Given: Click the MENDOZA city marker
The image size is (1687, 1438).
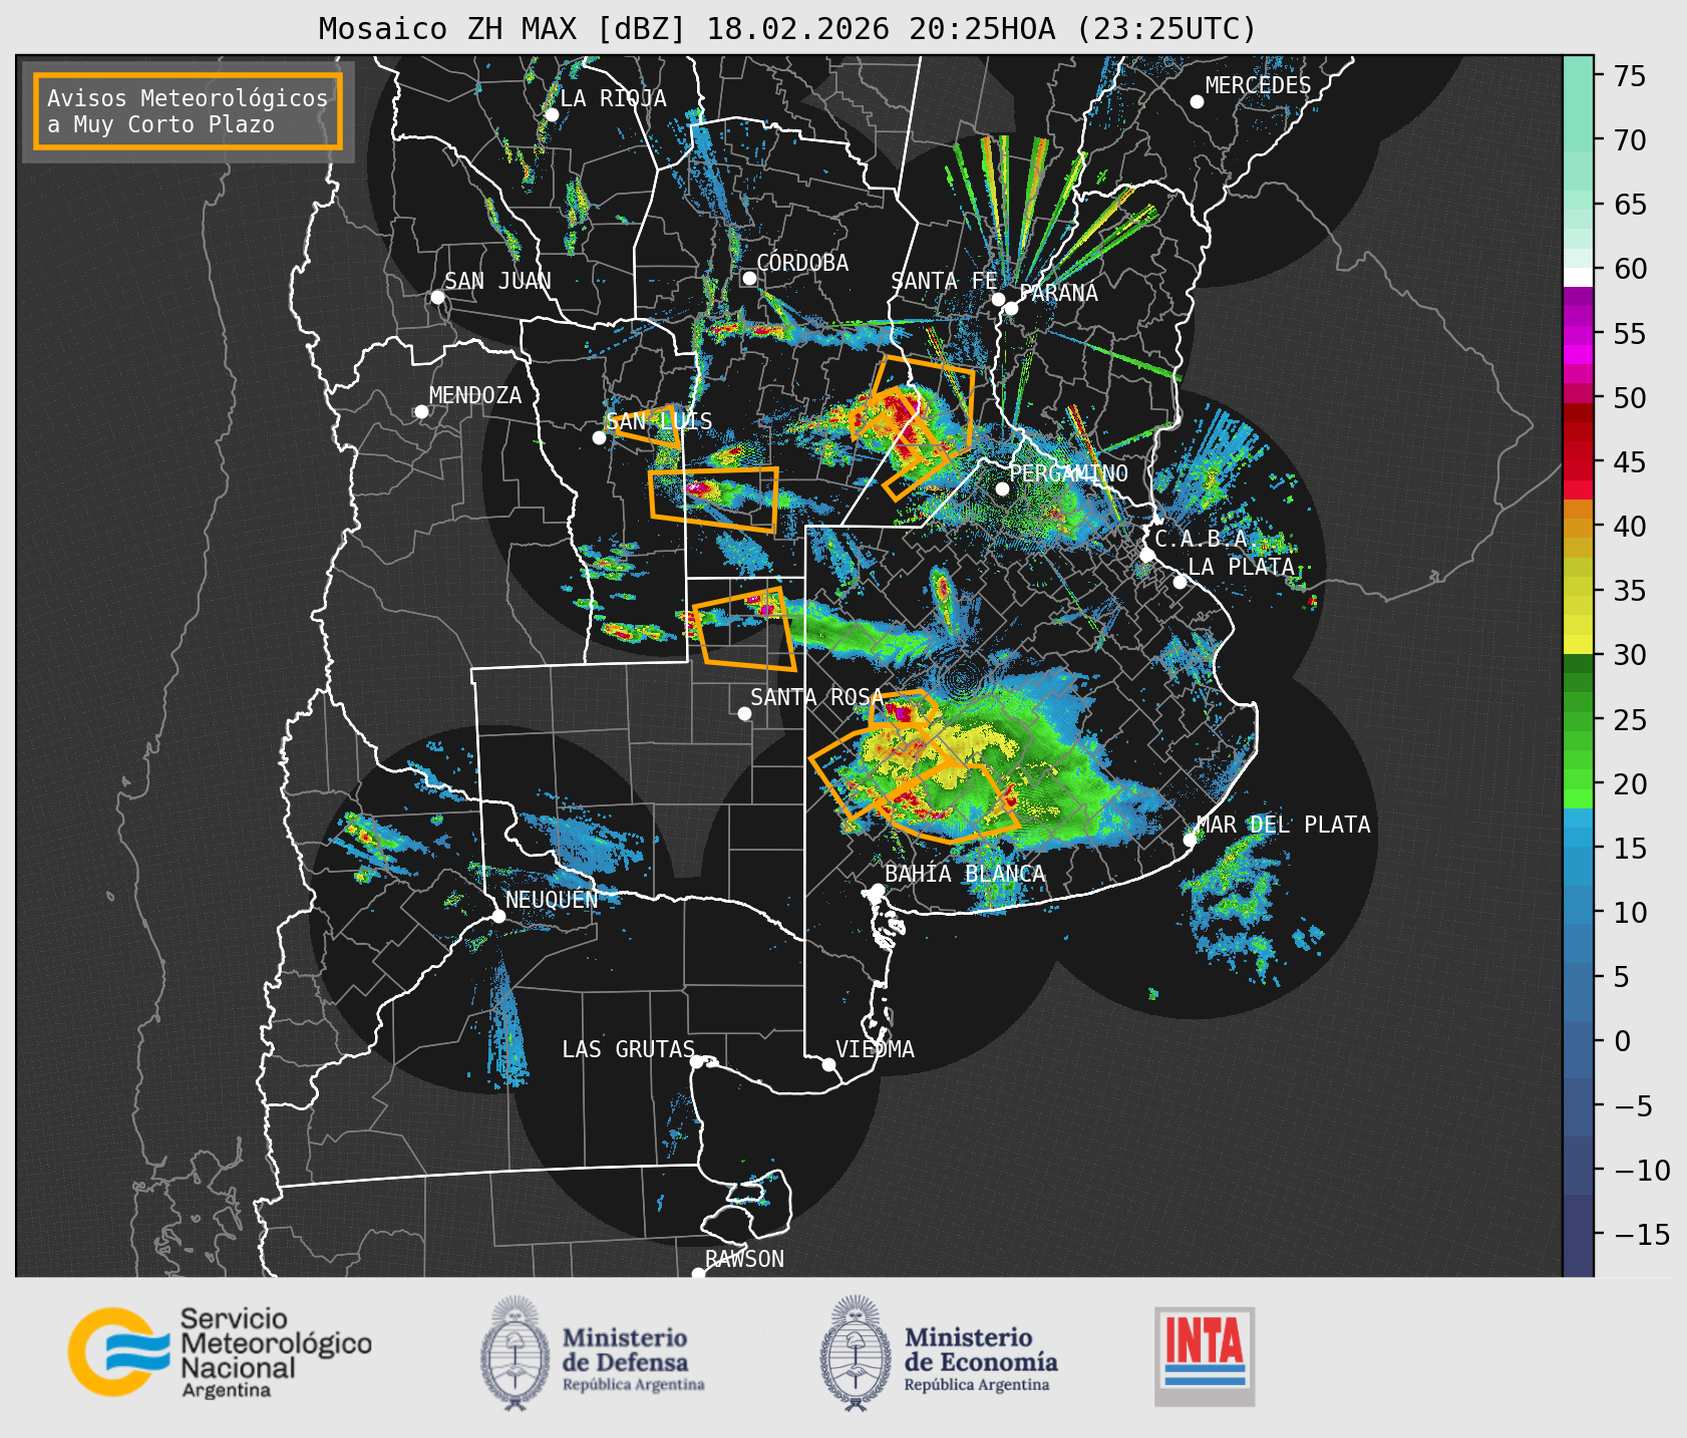Looking at the screenshot, I should [421, 412].
